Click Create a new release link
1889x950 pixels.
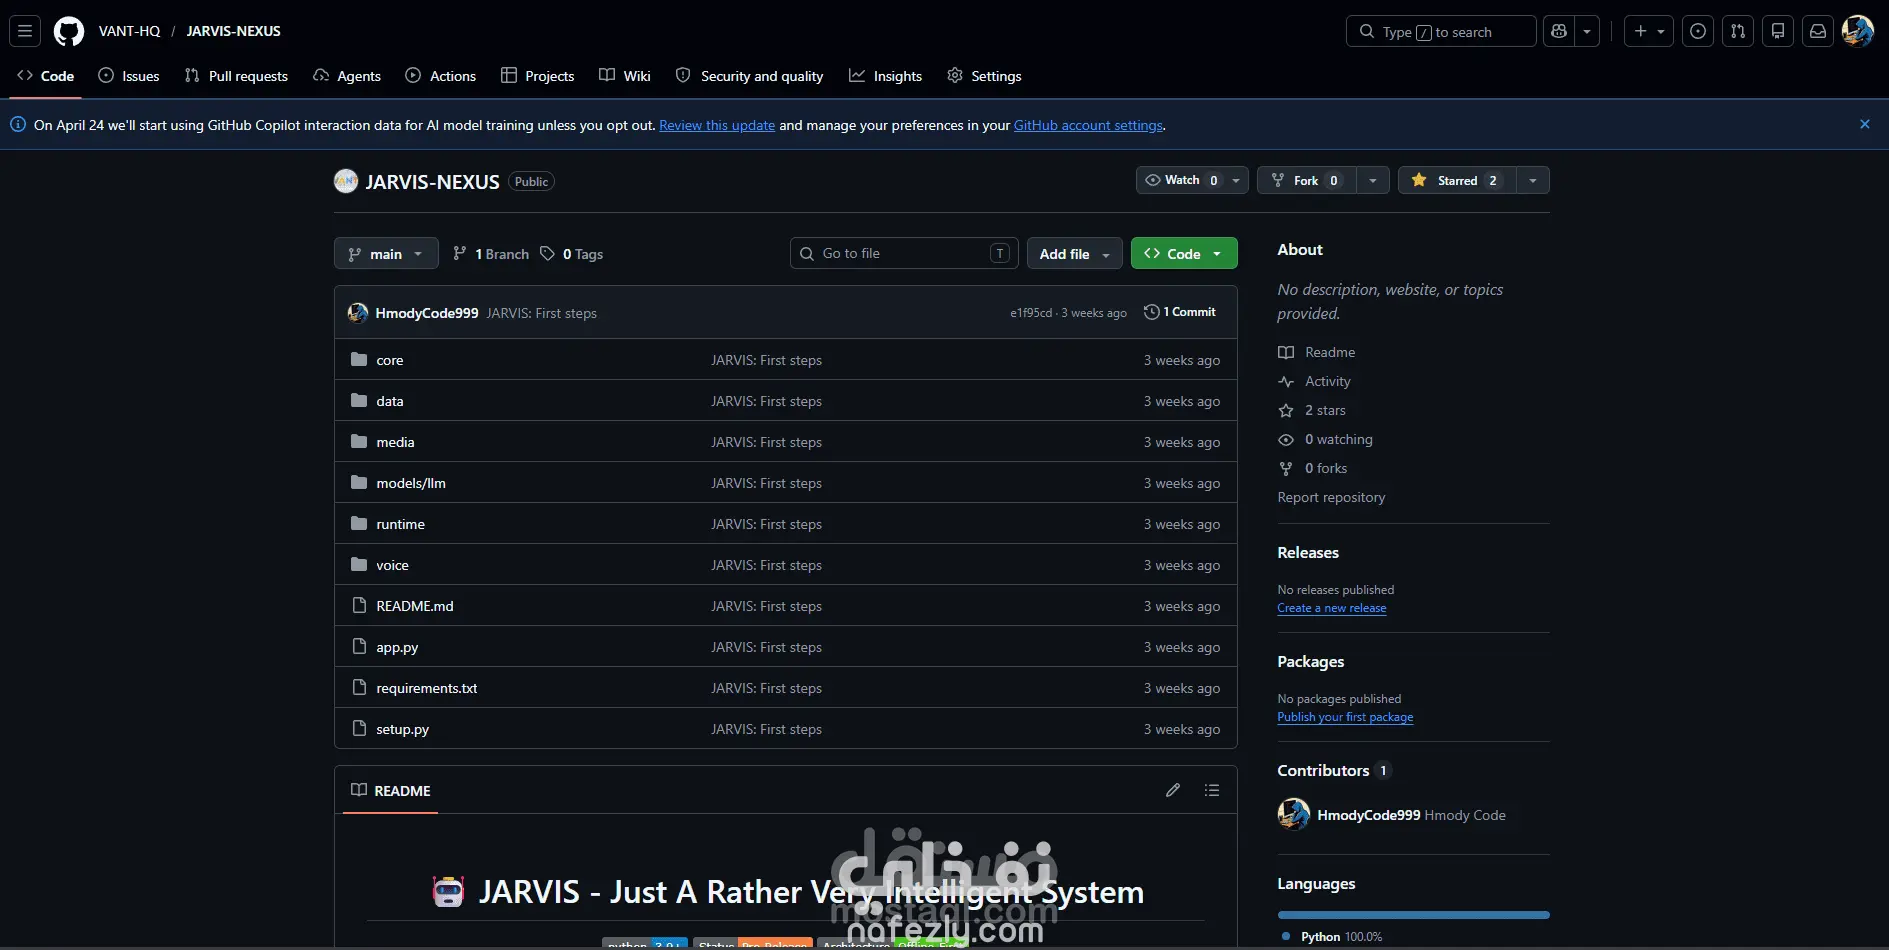coord(1332,608)
